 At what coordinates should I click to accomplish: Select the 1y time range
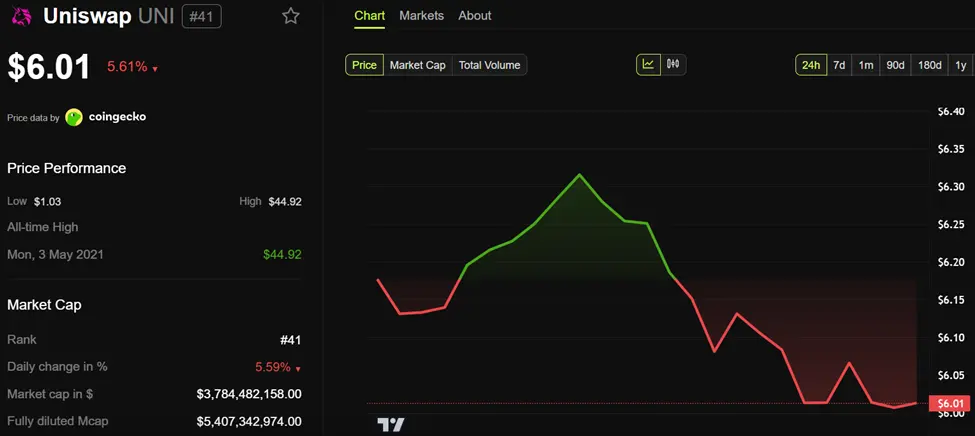[961, 65]
